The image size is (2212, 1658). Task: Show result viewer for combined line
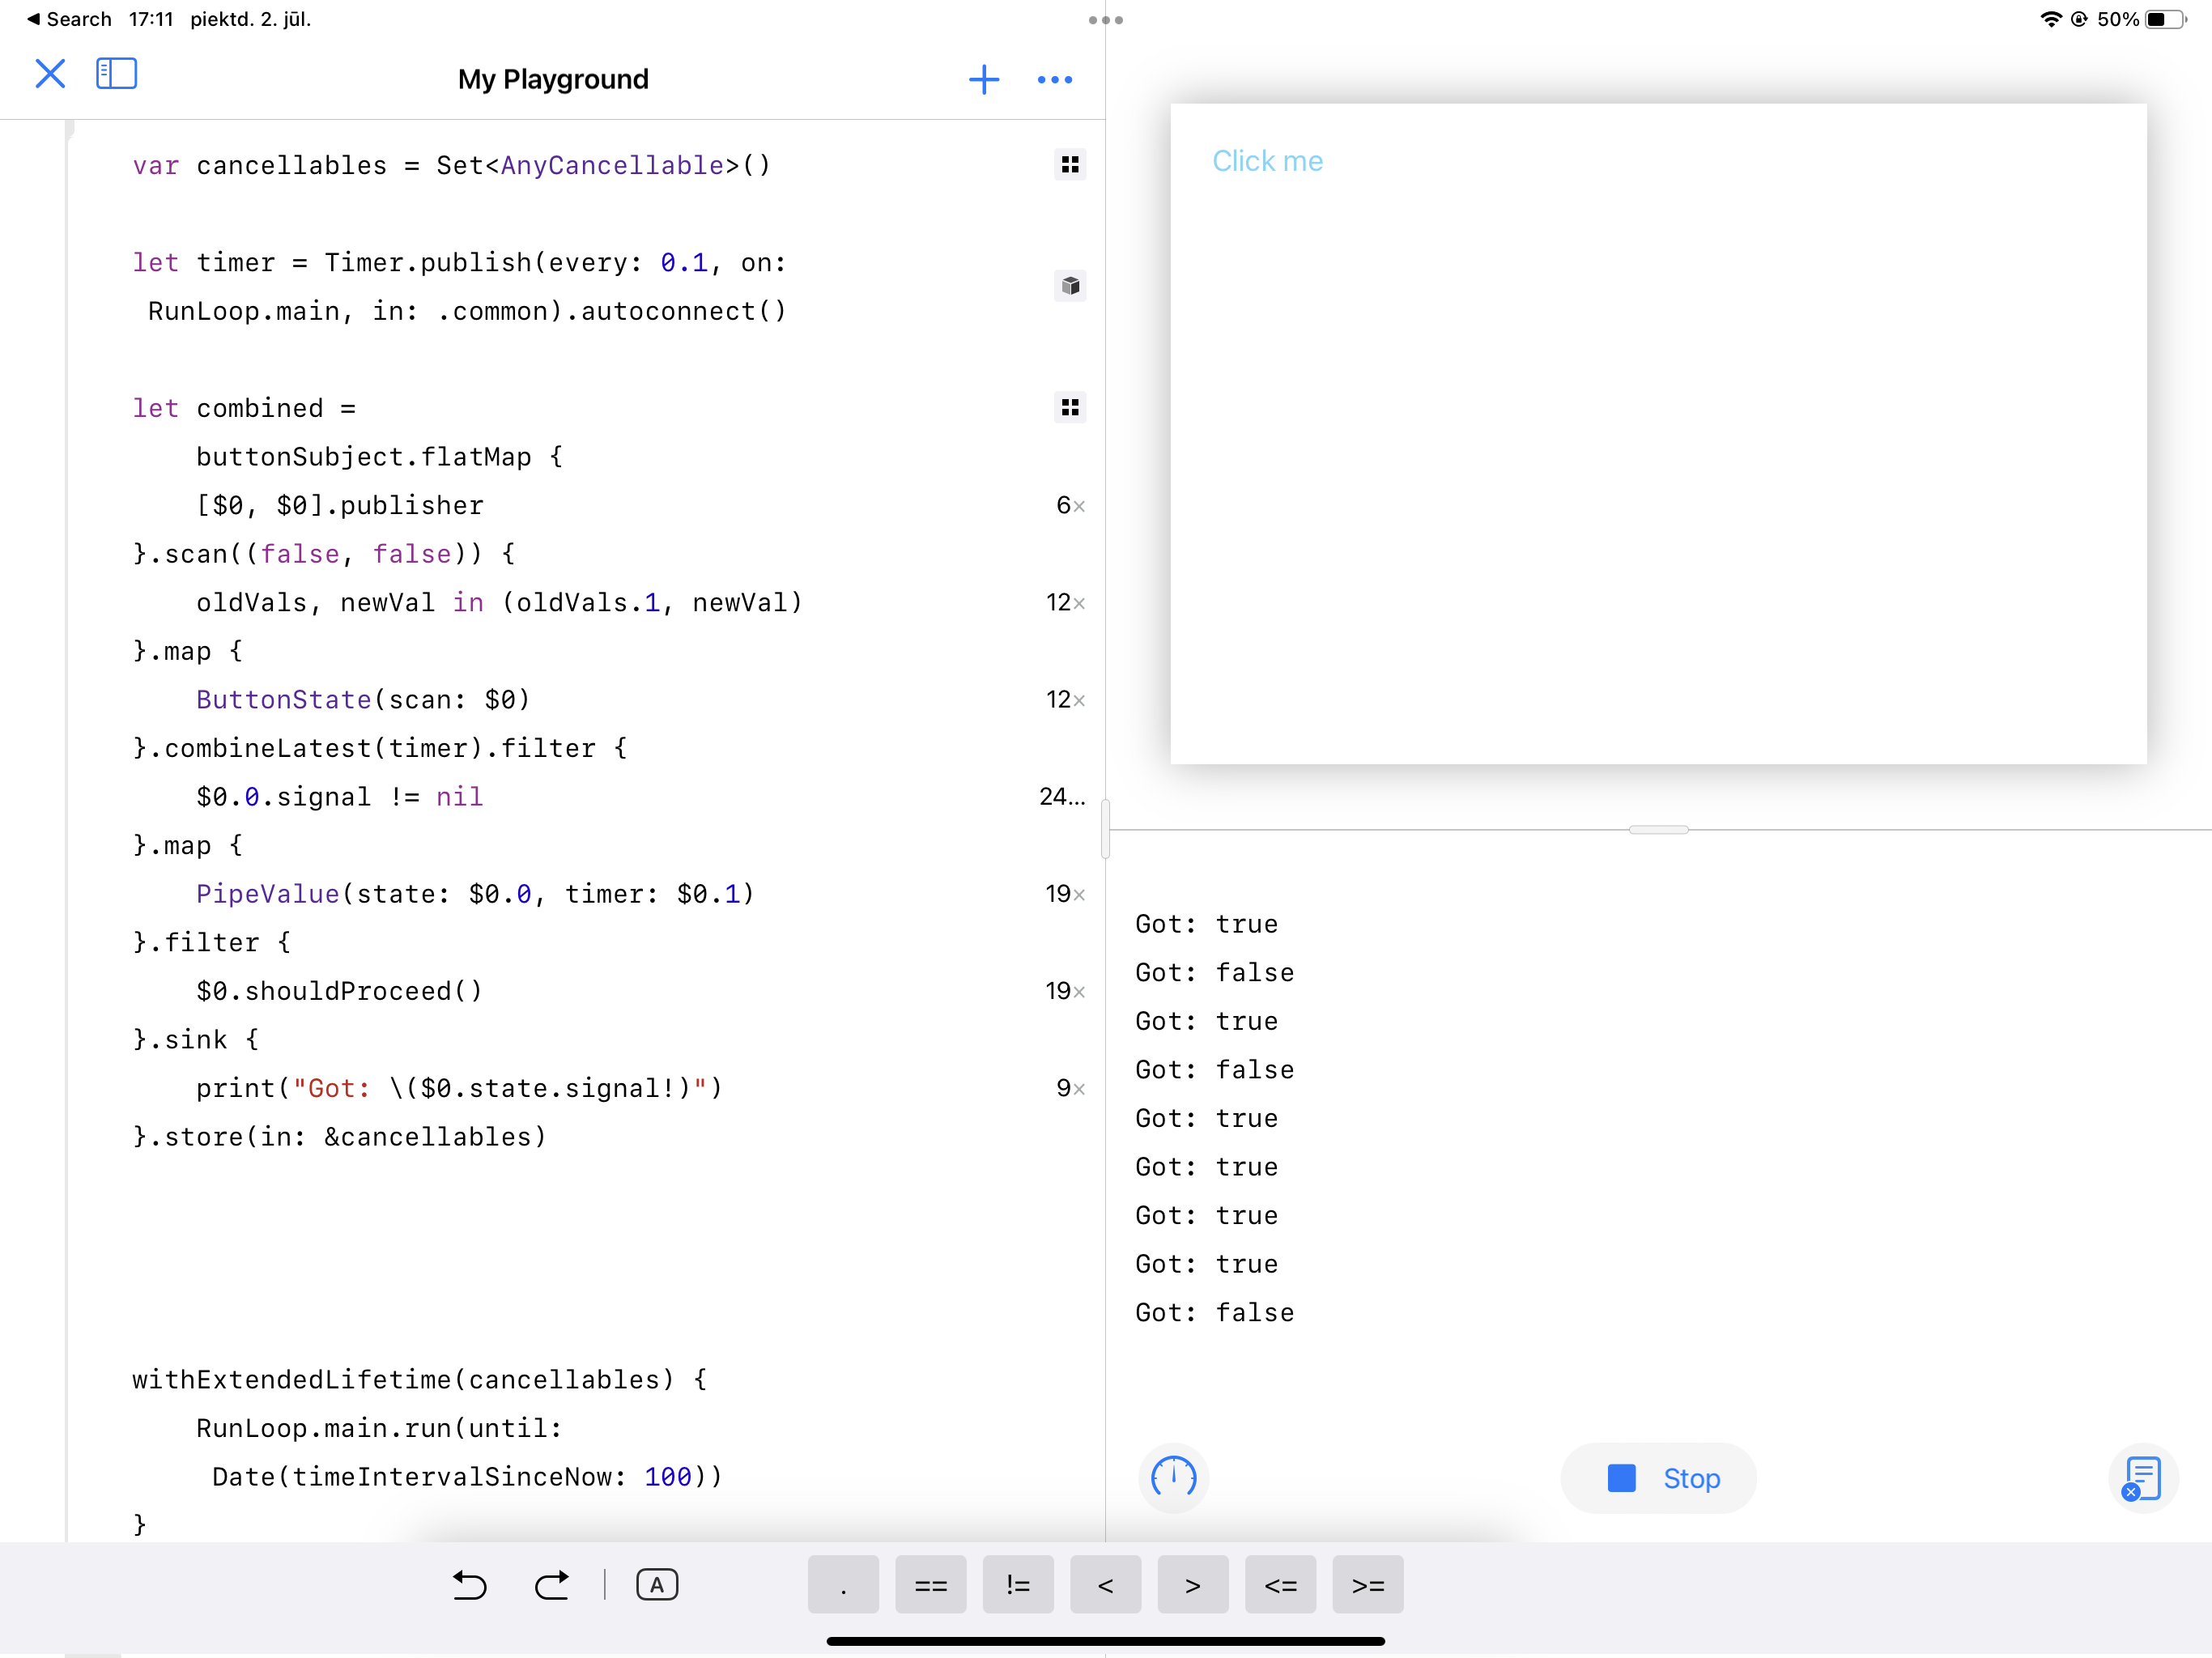tap(1070, 408)
